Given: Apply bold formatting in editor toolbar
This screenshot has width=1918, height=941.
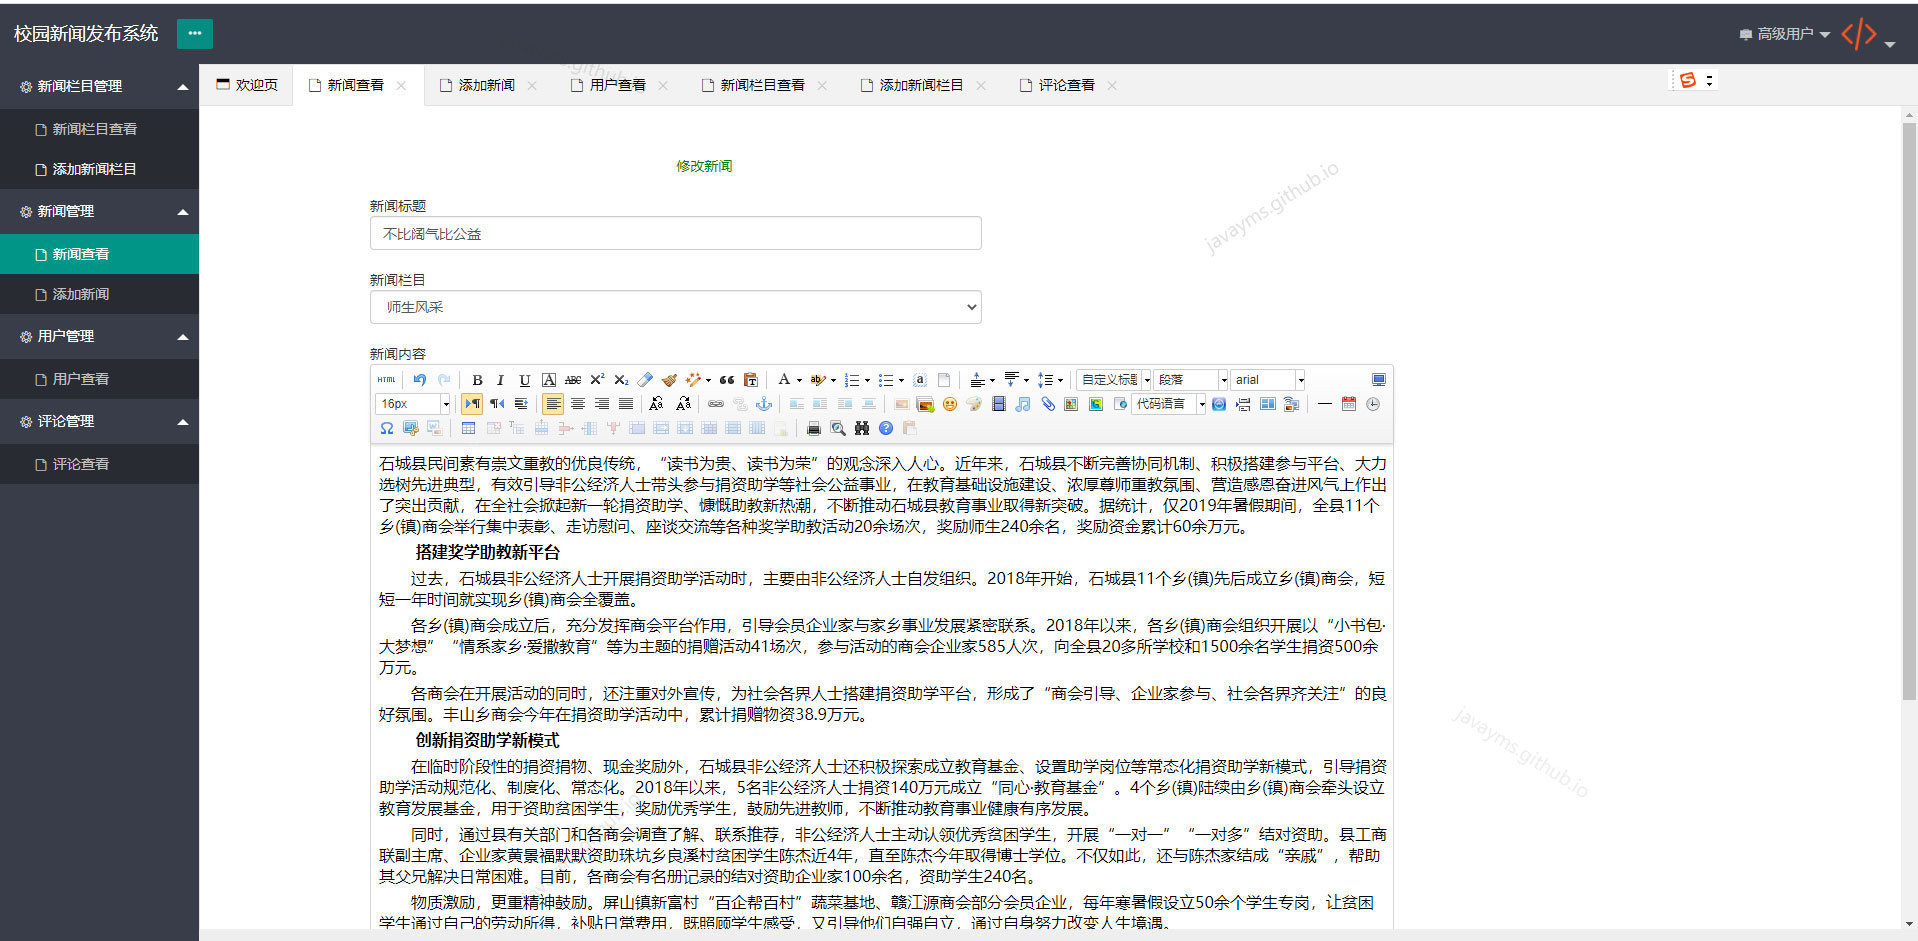Looking at the screenshot, I should click(477, 380).
